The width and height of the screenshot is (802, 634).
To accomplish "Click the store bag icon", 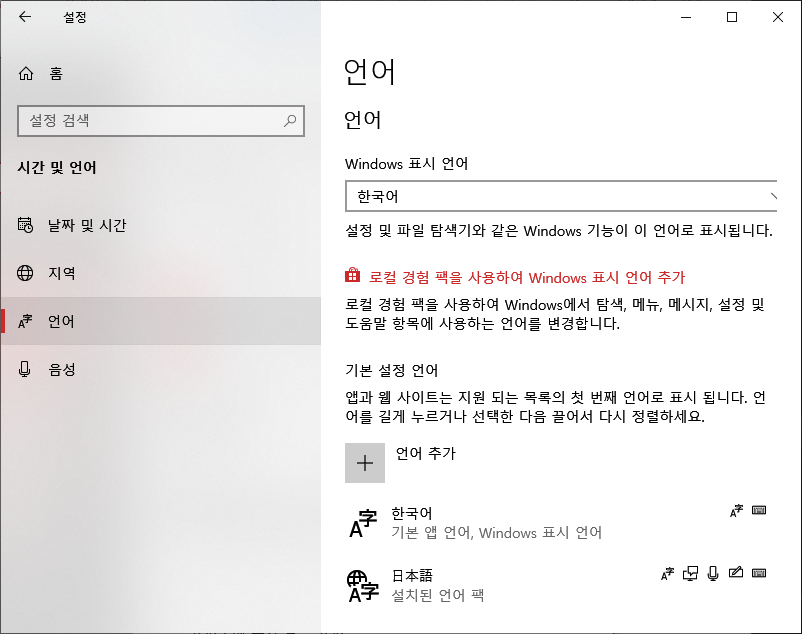I will (x=352, y=276).
